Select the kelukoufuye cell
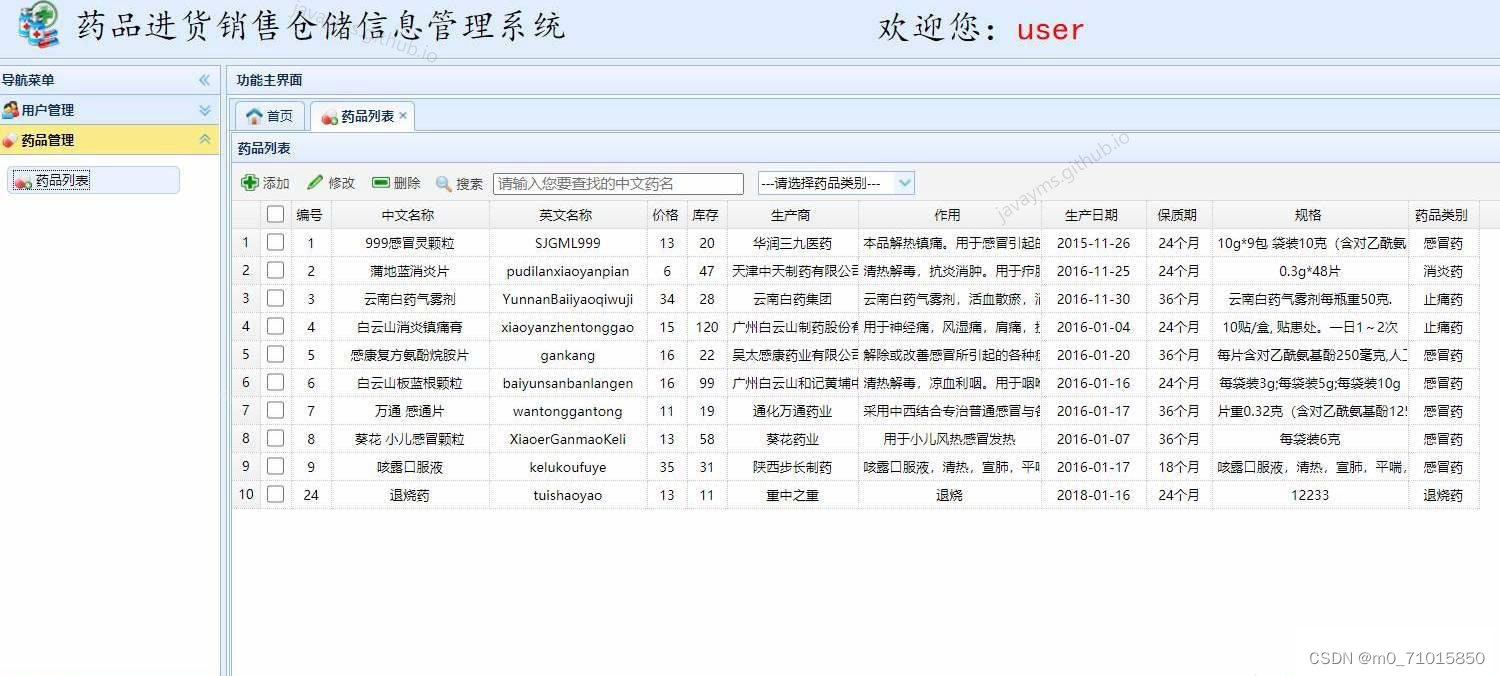The image size is (1500, 676). (567, 467)
